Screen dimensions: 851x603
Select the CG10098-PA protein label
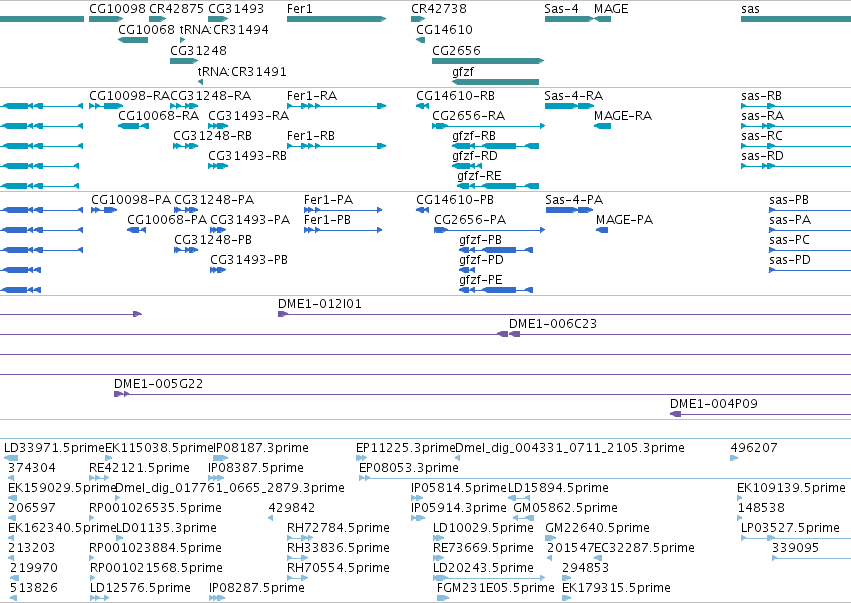tap(131, 200)
